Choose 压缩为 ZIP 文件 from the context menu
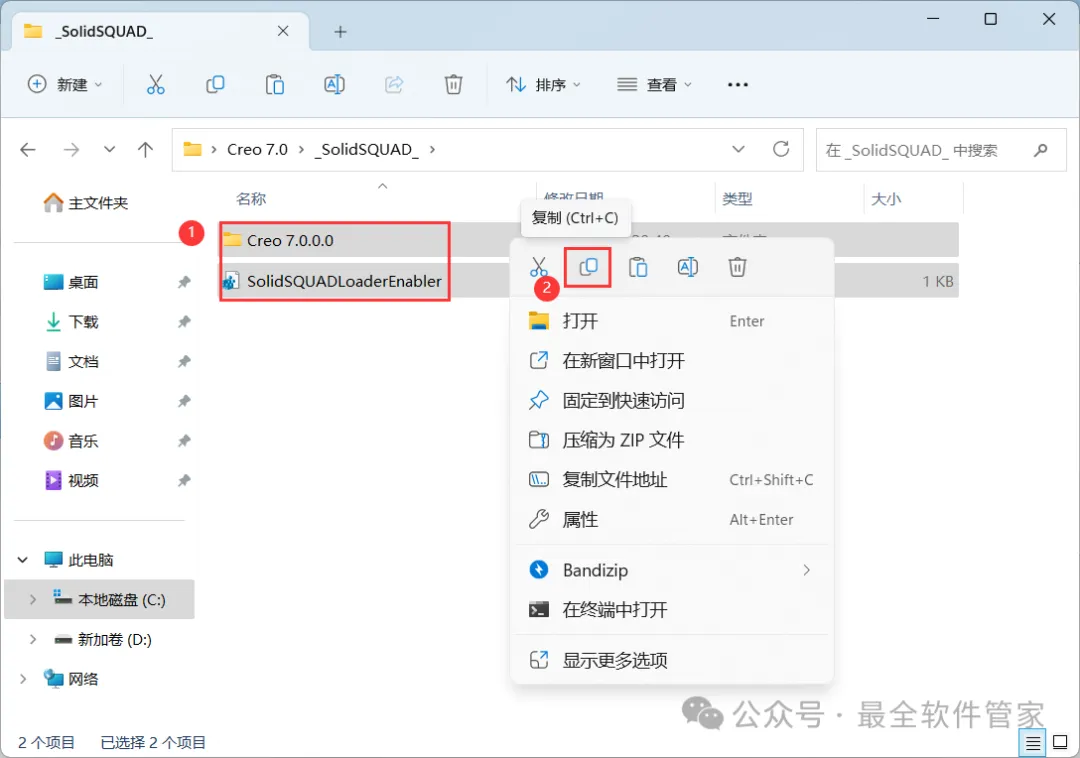1080x758 pixels. 672,440
